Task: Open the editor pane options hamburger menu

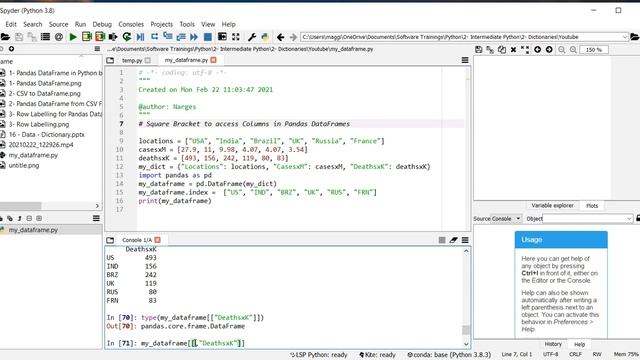Action: pos(465,60)
